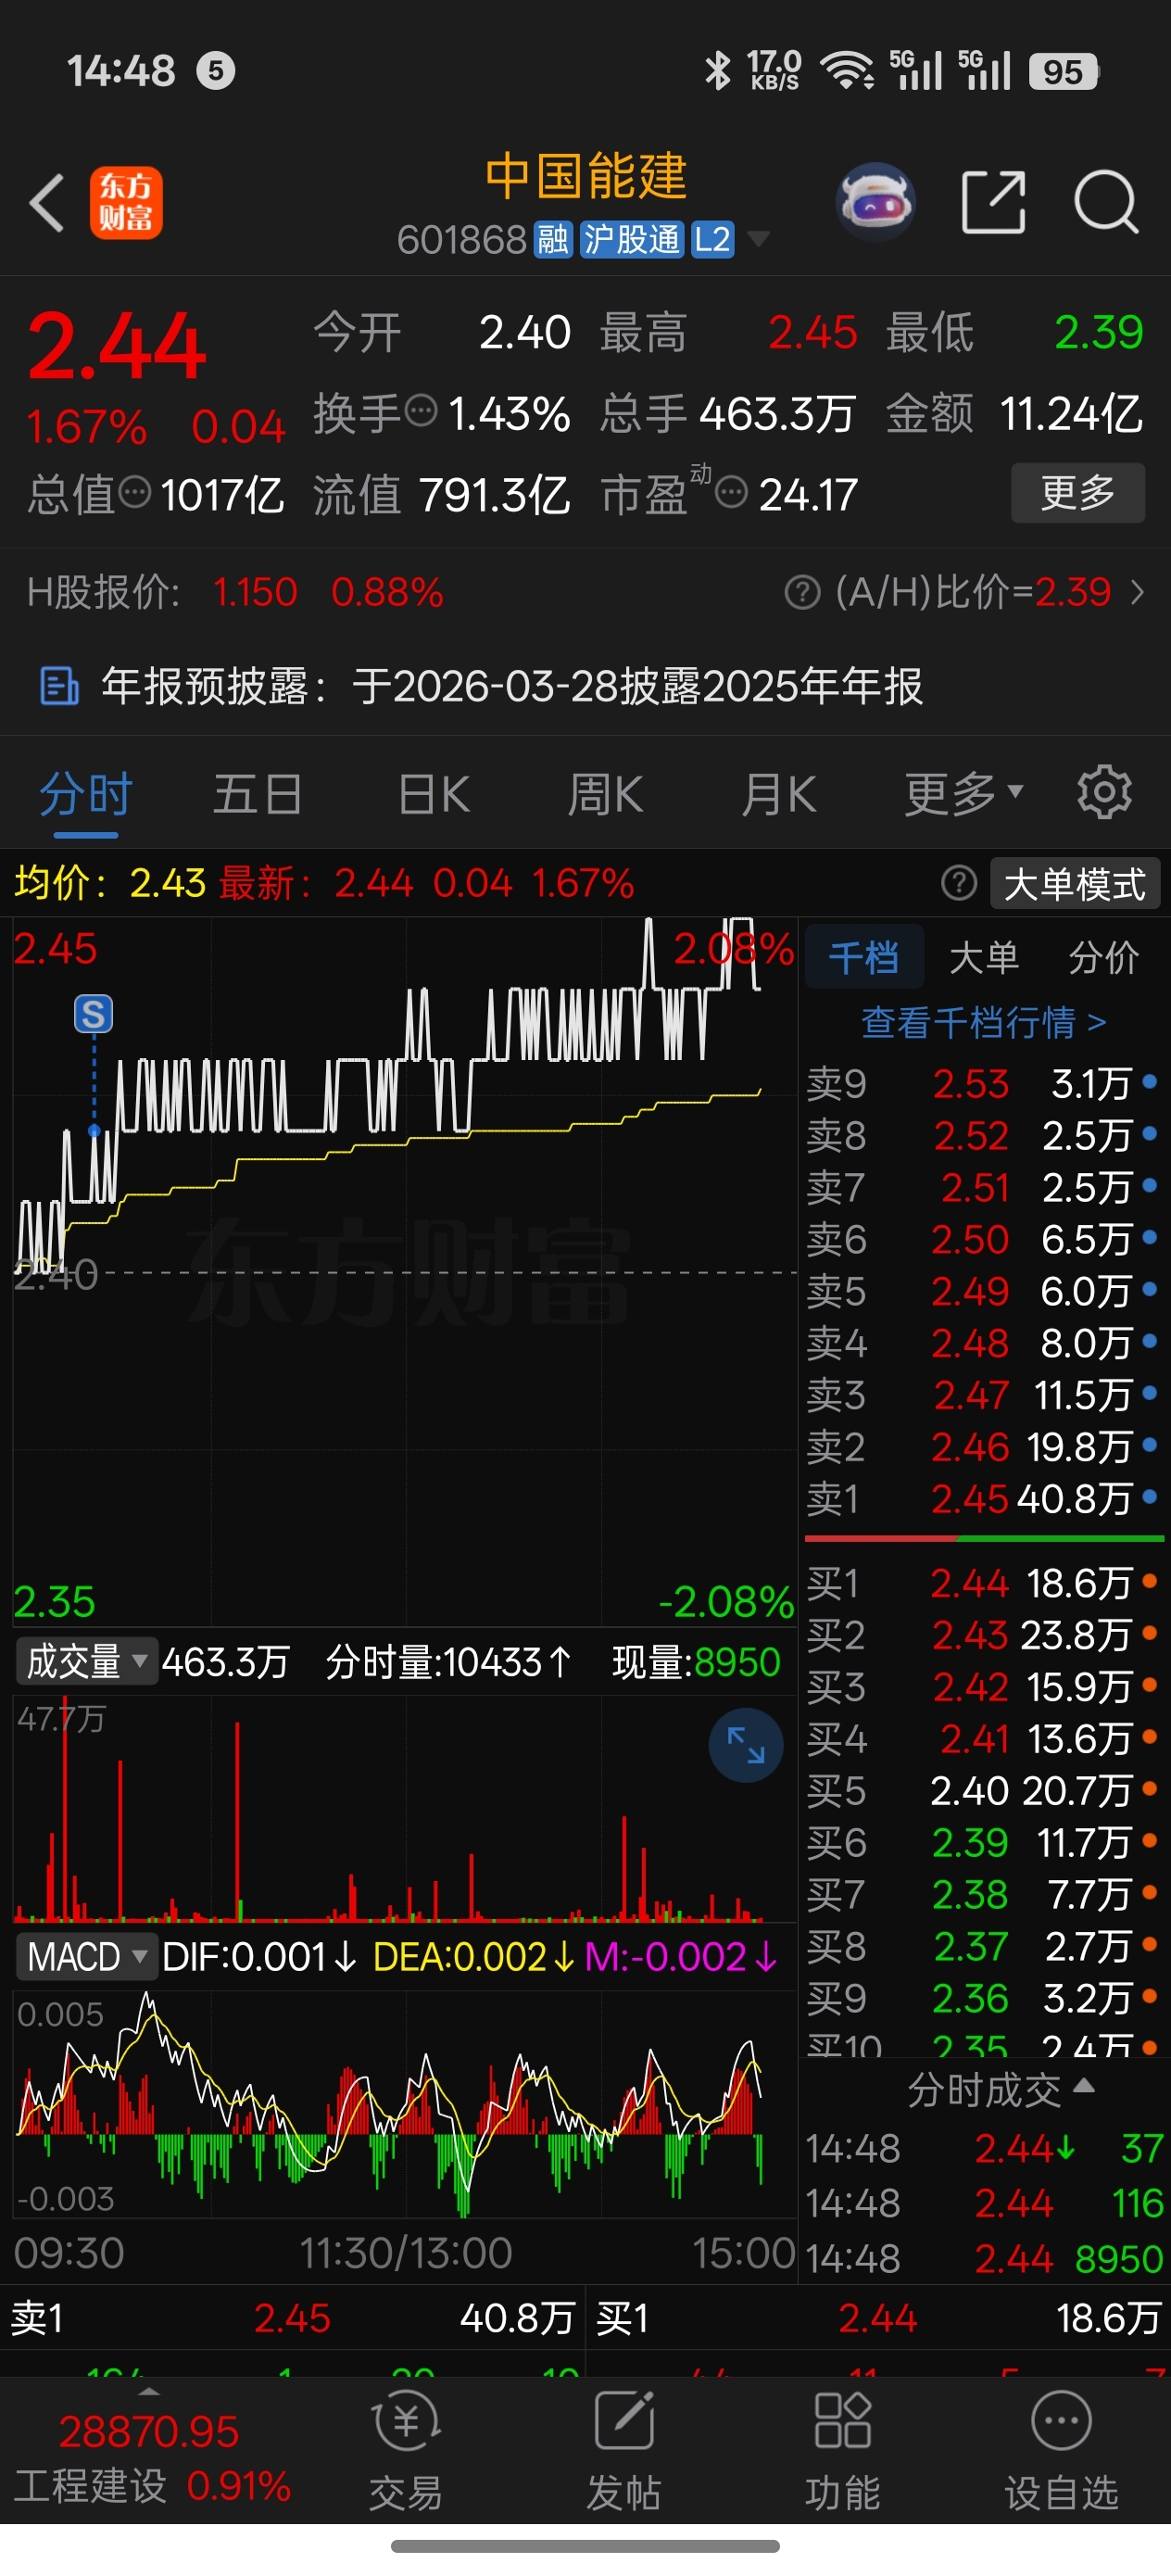Open 成交量 indicator dropdown
Screen dimensions: 1171x2576
[x=86, y=1661]
